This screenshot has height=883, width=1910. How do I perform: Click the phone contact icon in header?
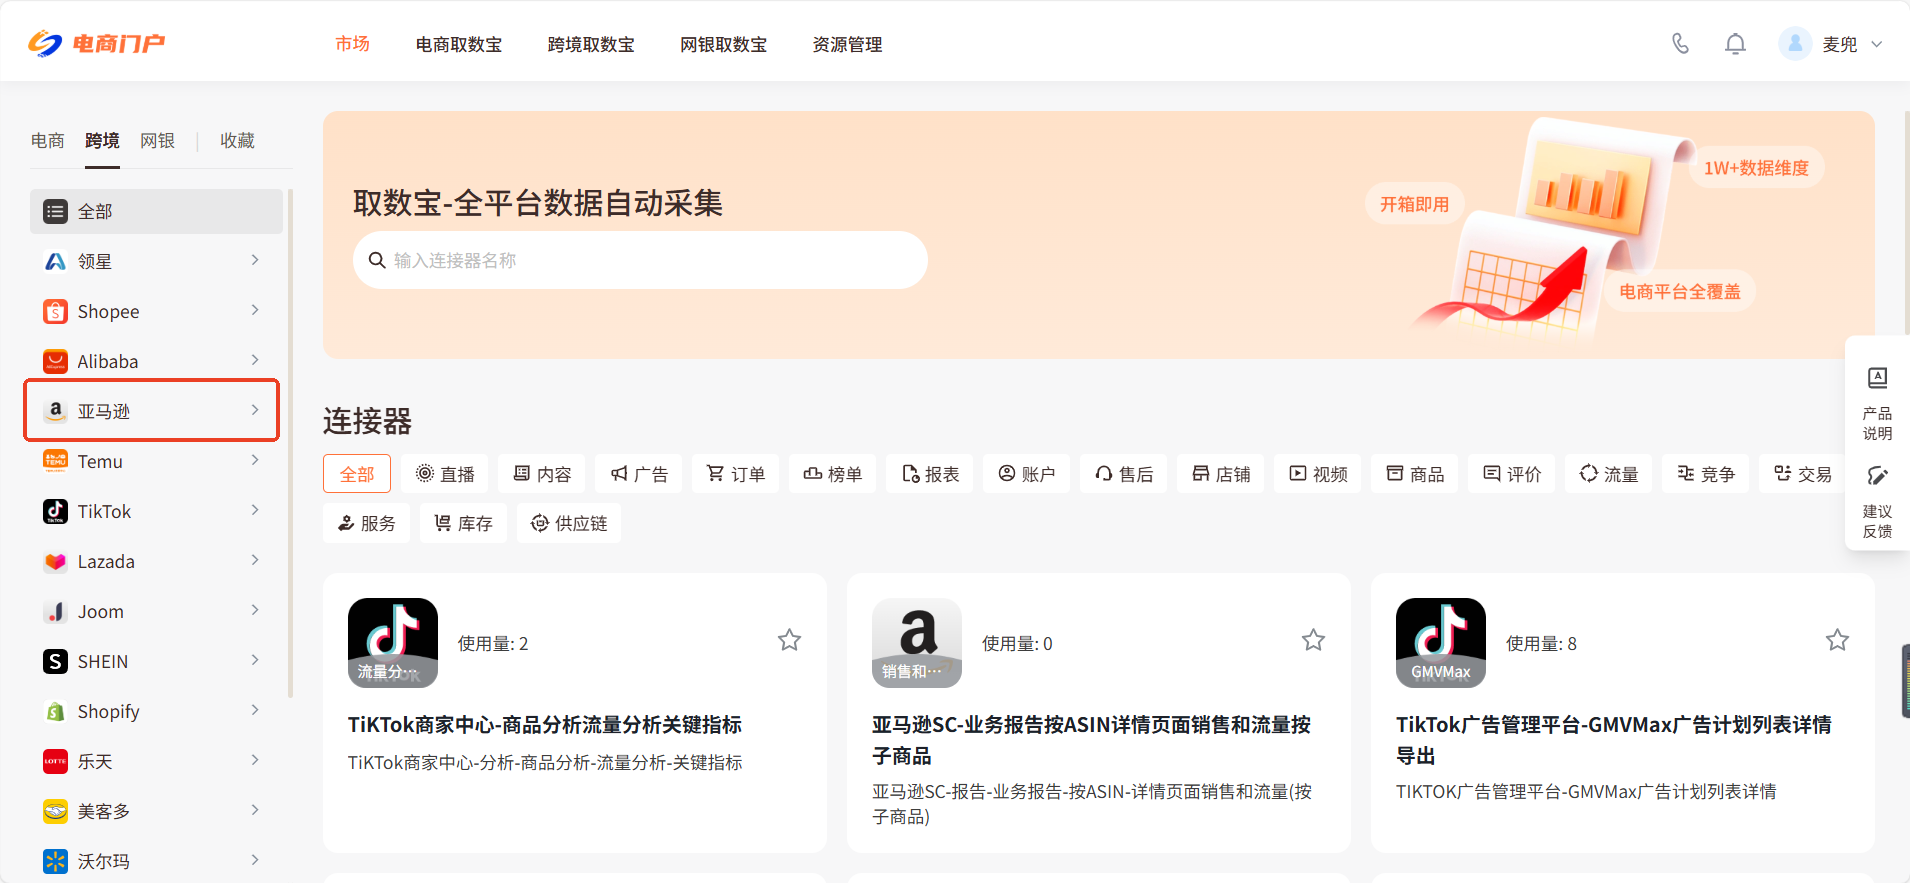[x=1680, y=44]
